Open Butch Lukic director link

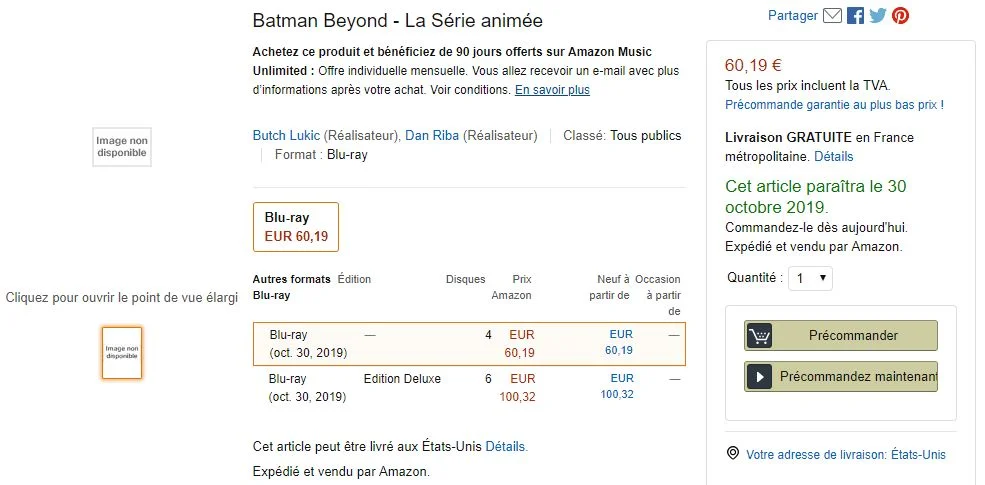click(x=283, y=136)
